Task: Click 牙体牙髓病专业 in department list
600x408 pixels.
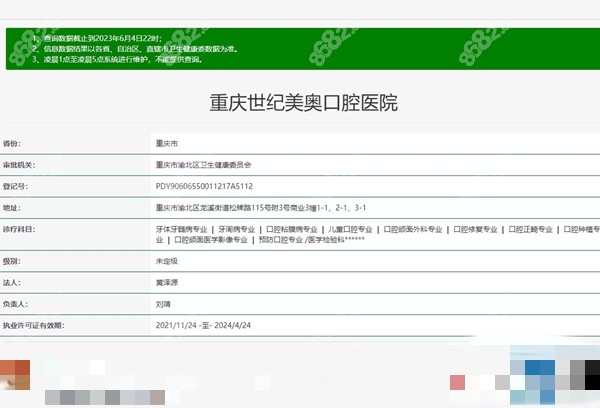Action: point(181,229)
